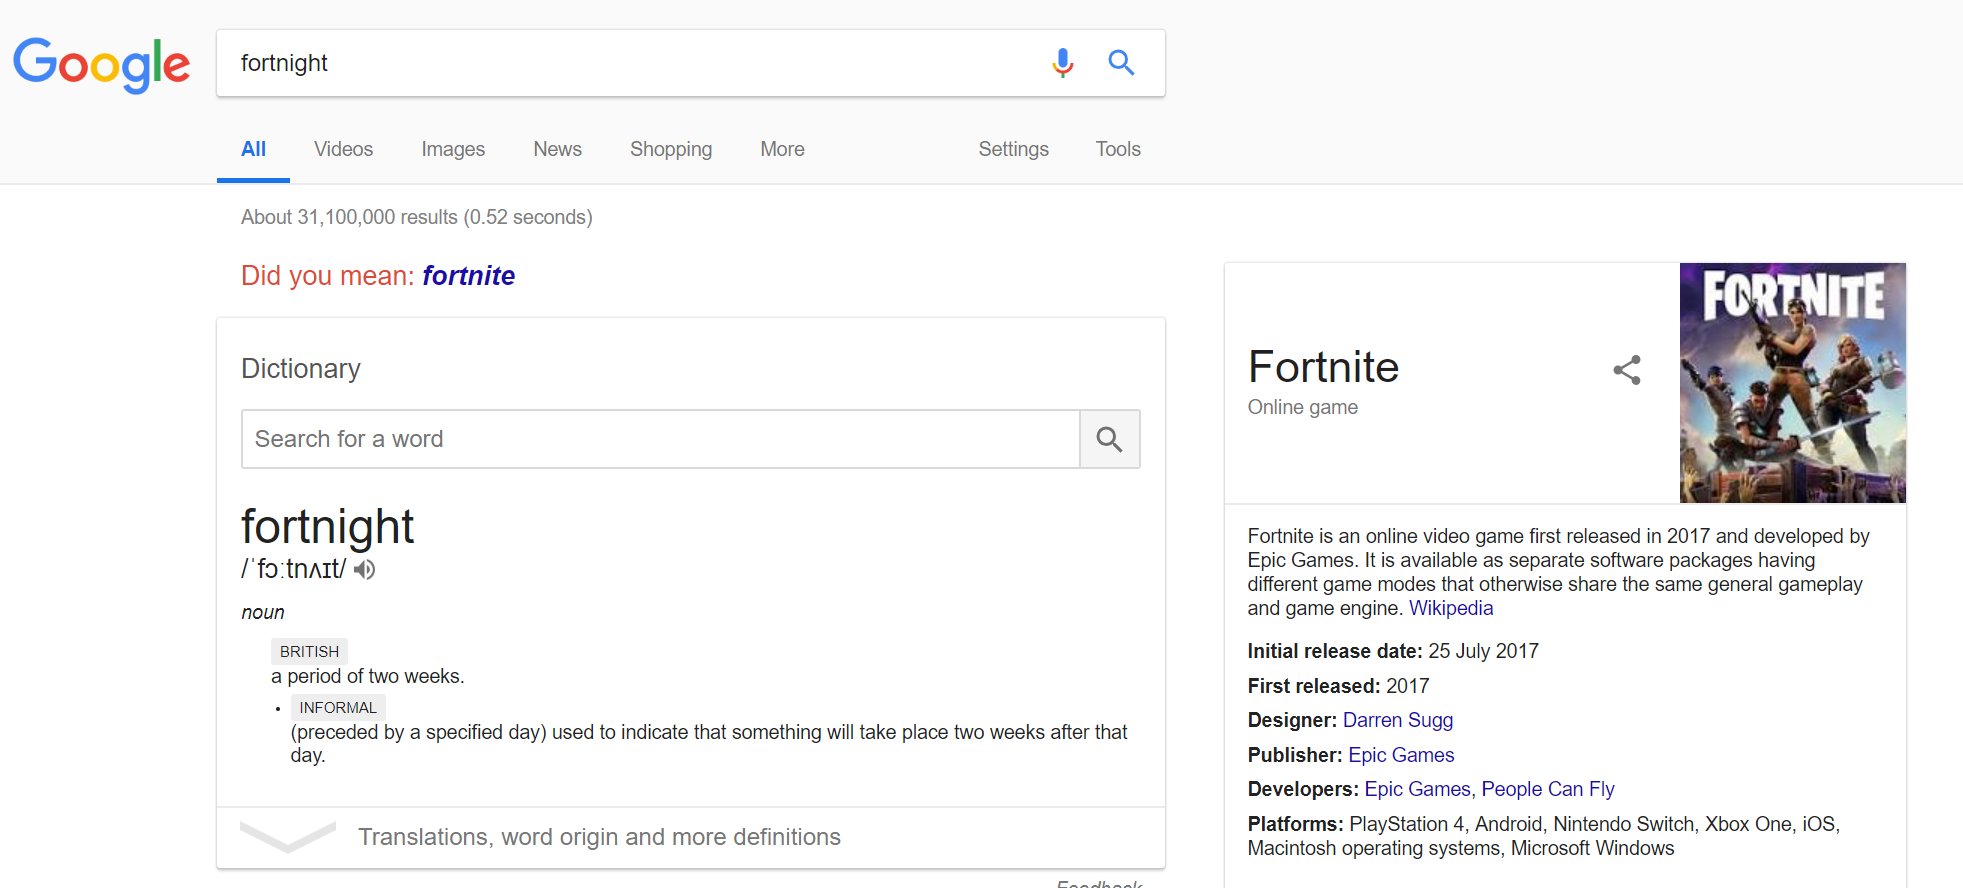
Task: Click the fortnite spelling suggestion
Action: click(x=468, y=276)
